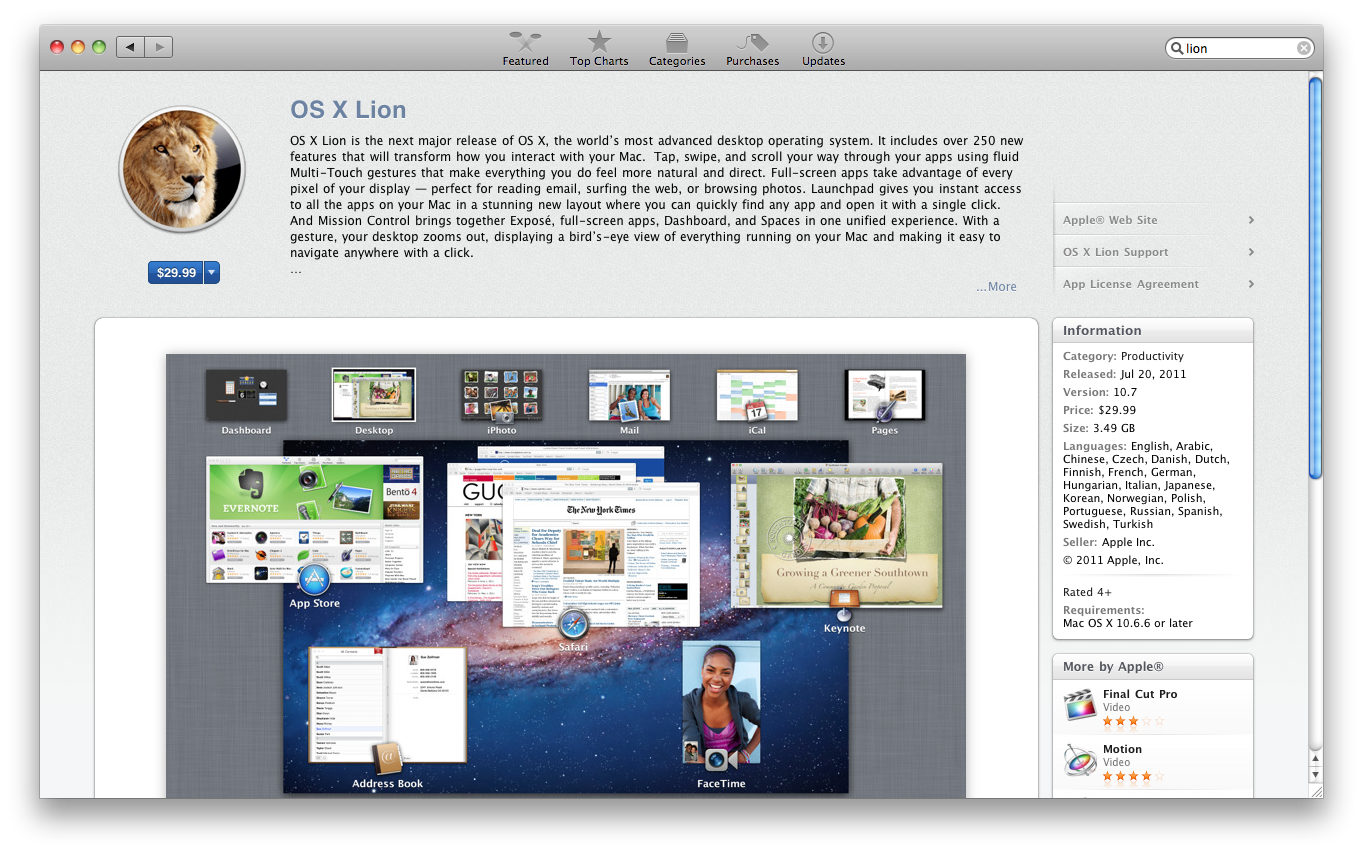
Task: Clear the search field text
Action: click(x=1304, y=48)
